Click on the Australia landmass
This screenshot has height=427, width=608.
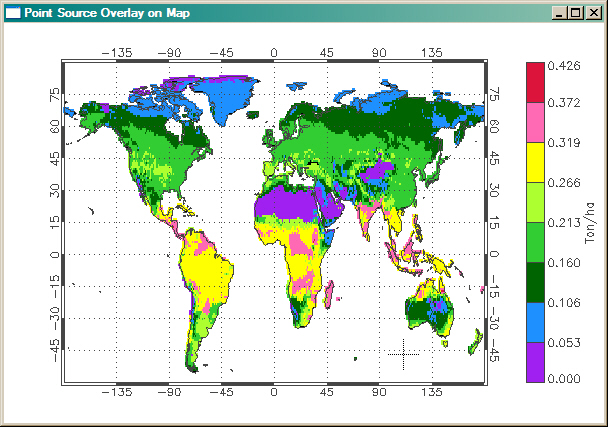point(428,310)
